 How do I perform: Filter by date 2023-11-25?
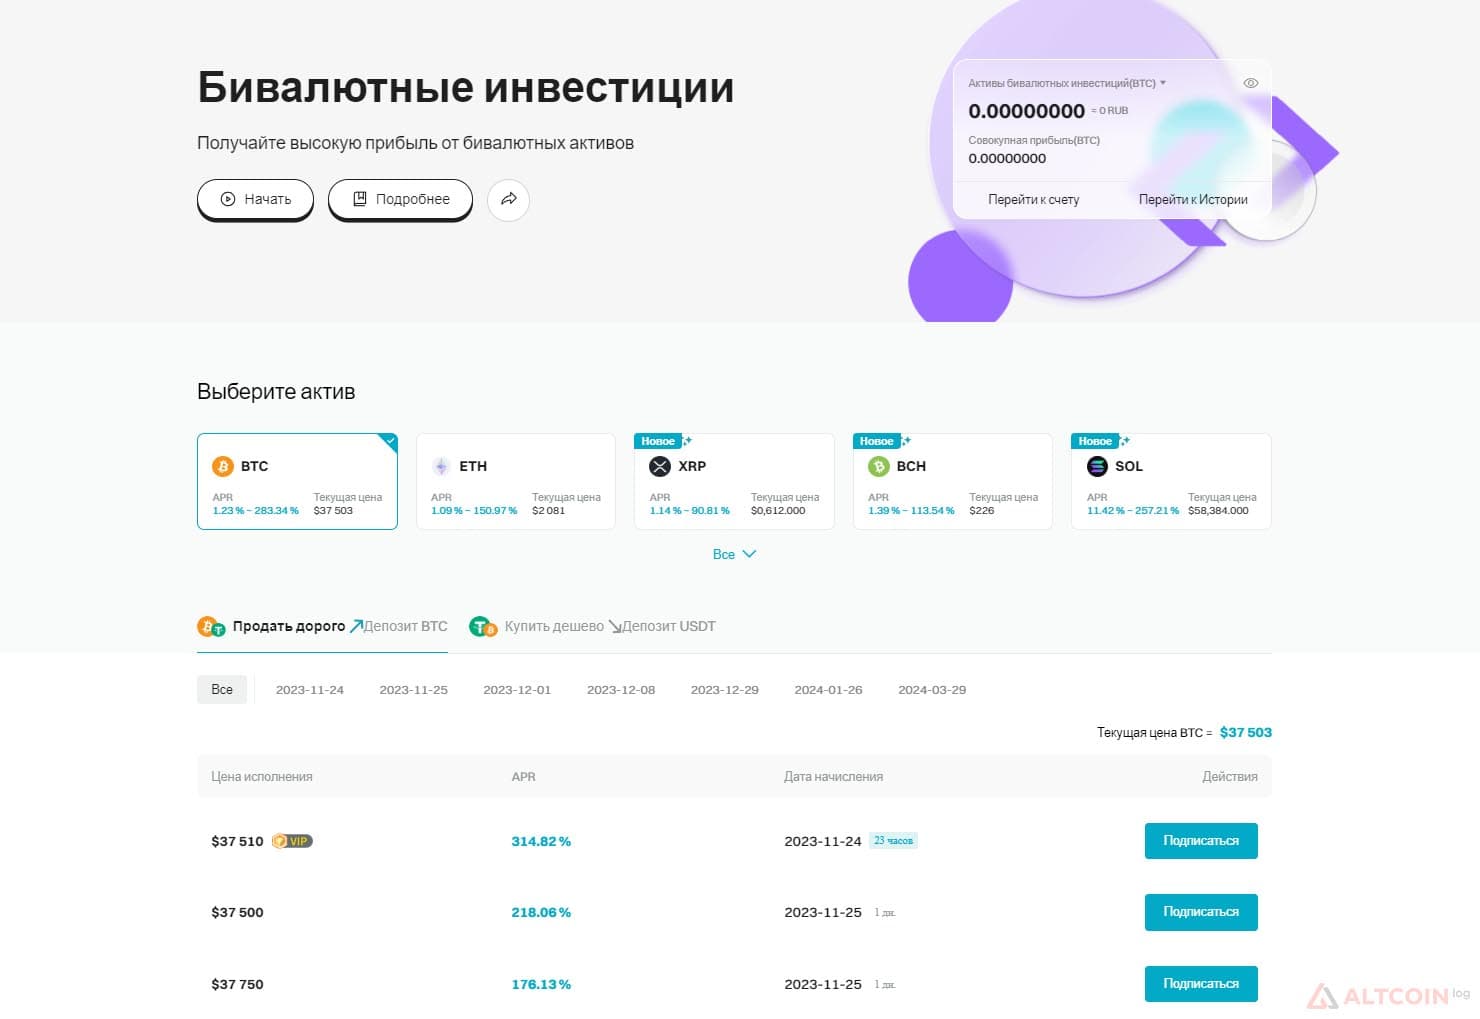[414, 690]
